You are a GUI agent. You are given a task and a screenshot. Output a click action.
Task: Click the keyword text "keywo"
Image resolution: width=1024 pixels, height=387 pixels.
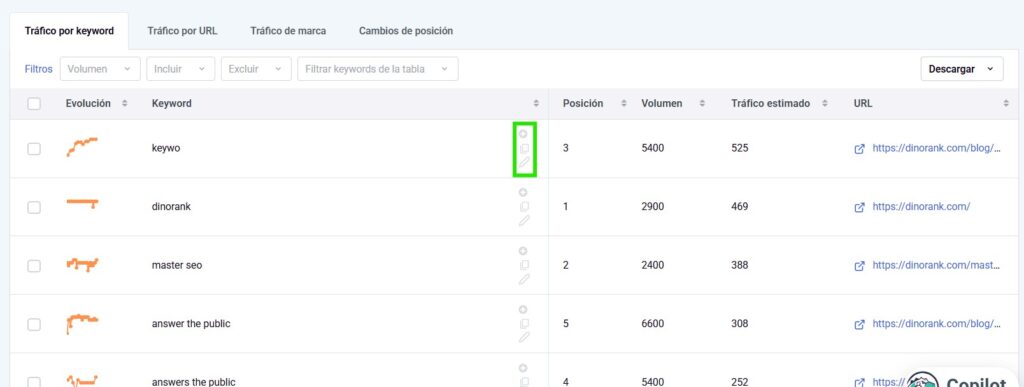(x=166, y=149)
